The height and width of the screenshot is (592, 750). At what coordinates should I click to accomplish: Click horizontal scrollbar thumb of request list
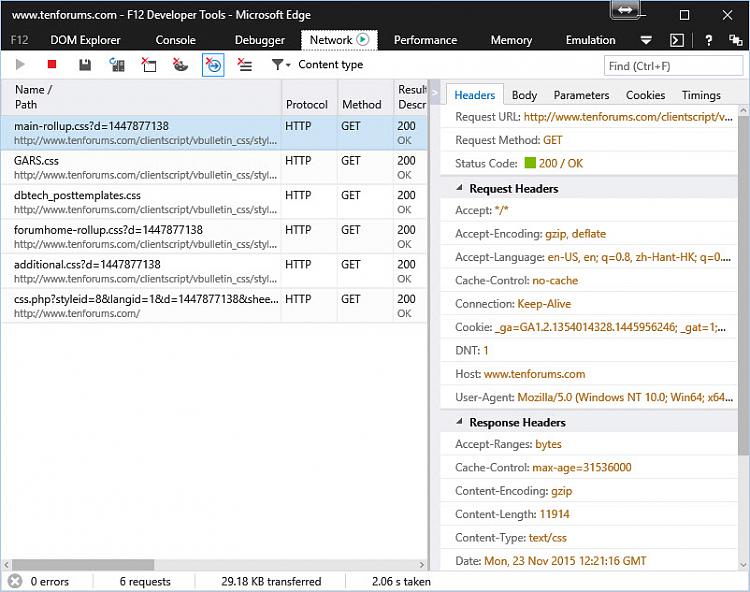pos(83,565)
